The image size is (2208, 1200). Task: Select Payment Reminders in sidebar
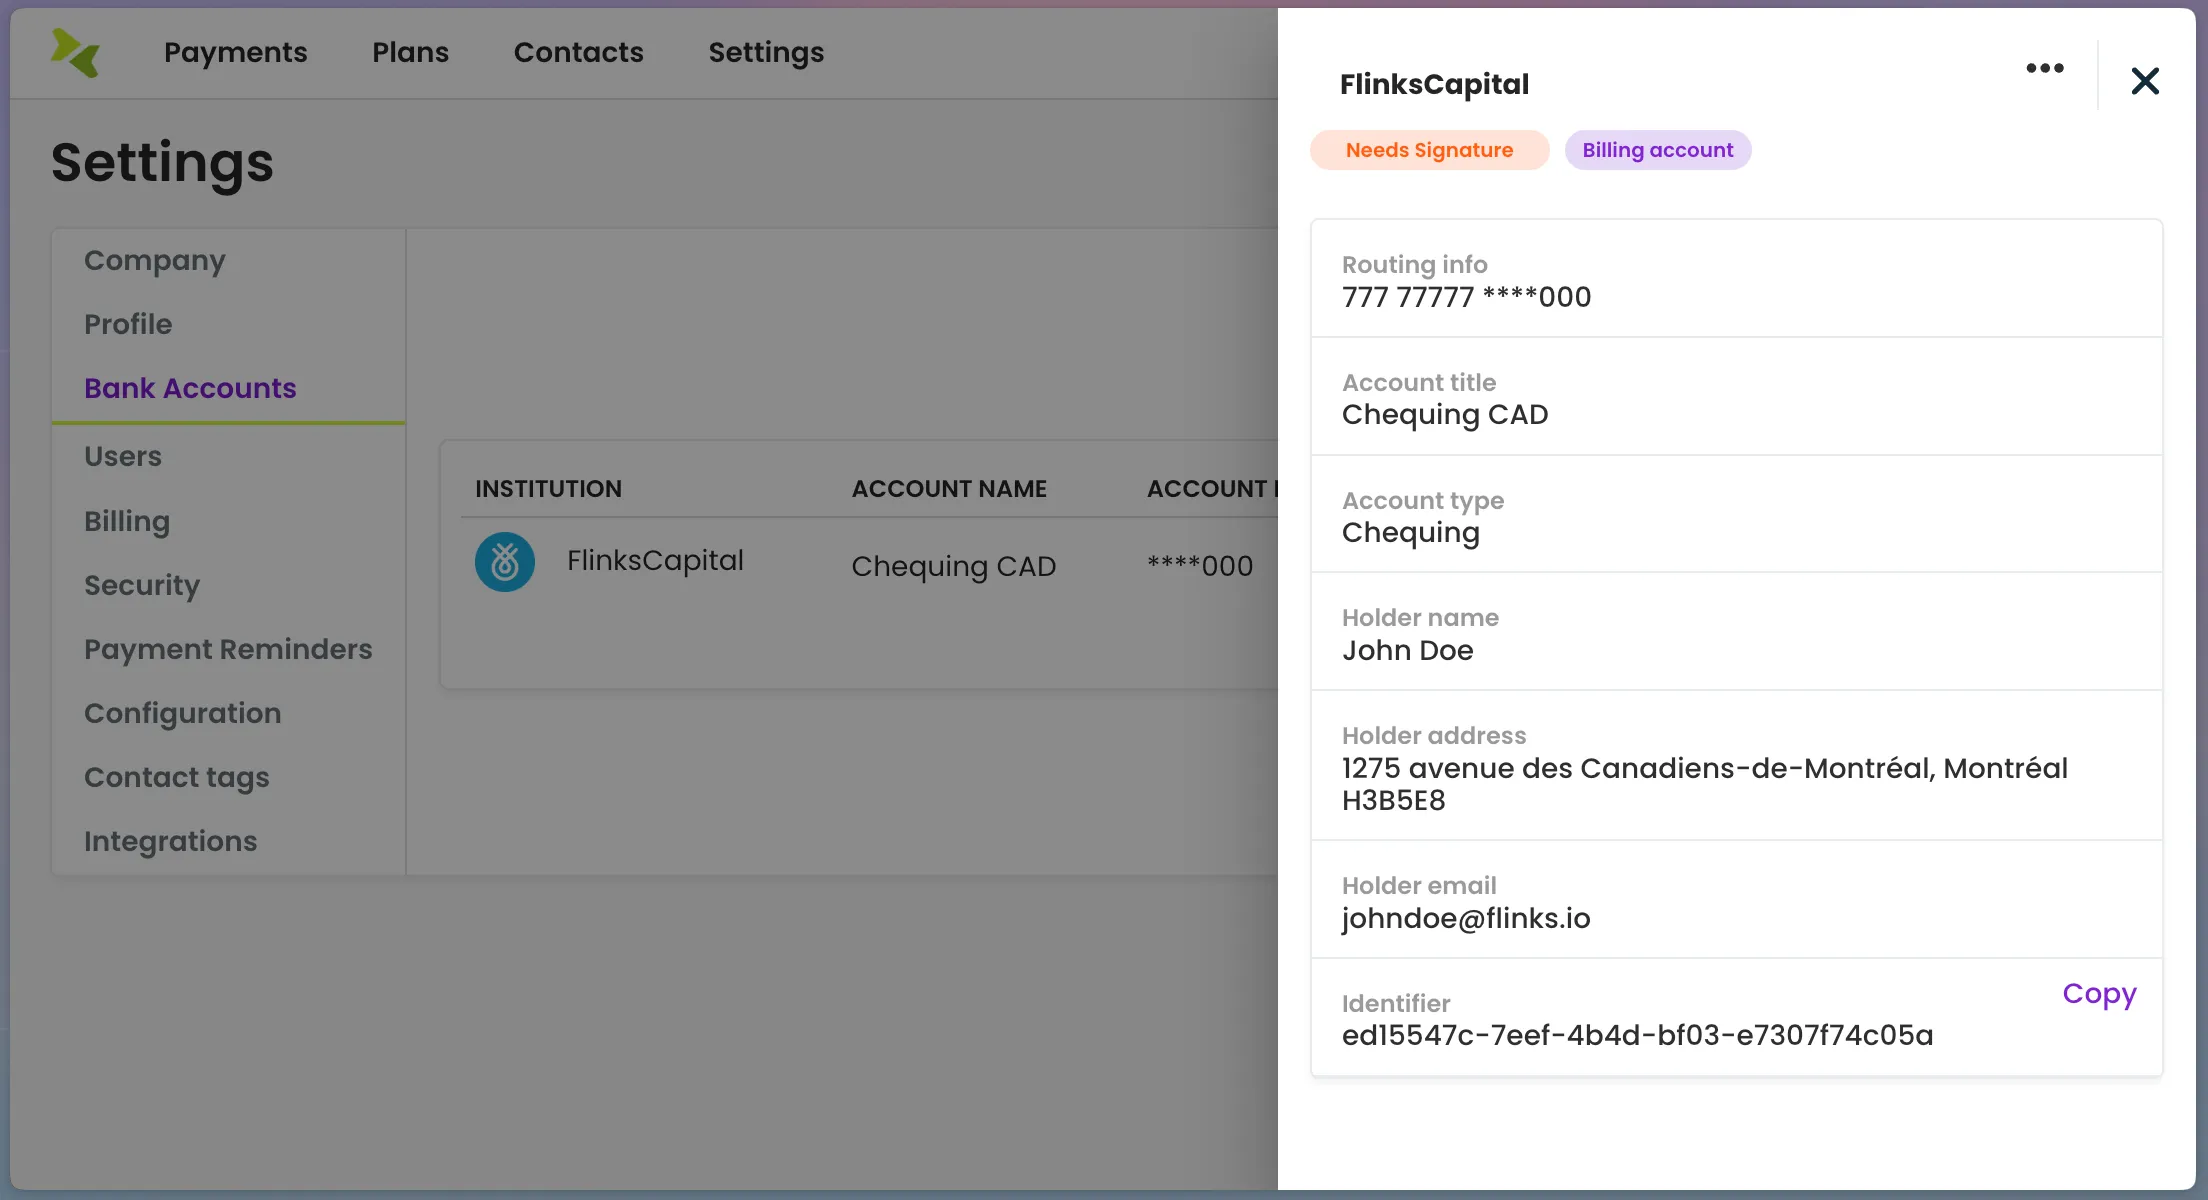point(228,649)
